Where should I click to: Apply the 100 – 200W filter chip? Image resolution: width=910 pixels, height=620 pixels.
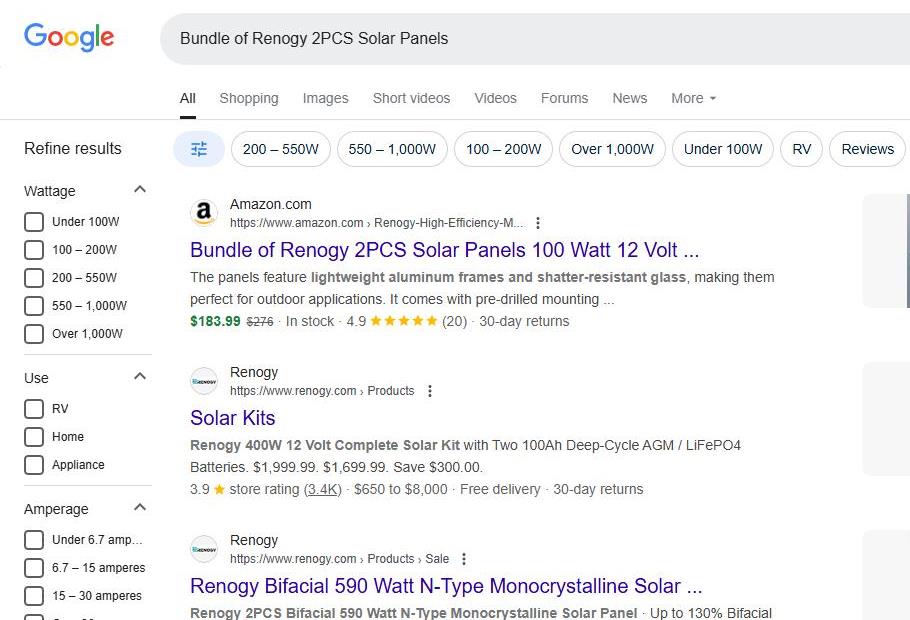[x=504, y=149]
